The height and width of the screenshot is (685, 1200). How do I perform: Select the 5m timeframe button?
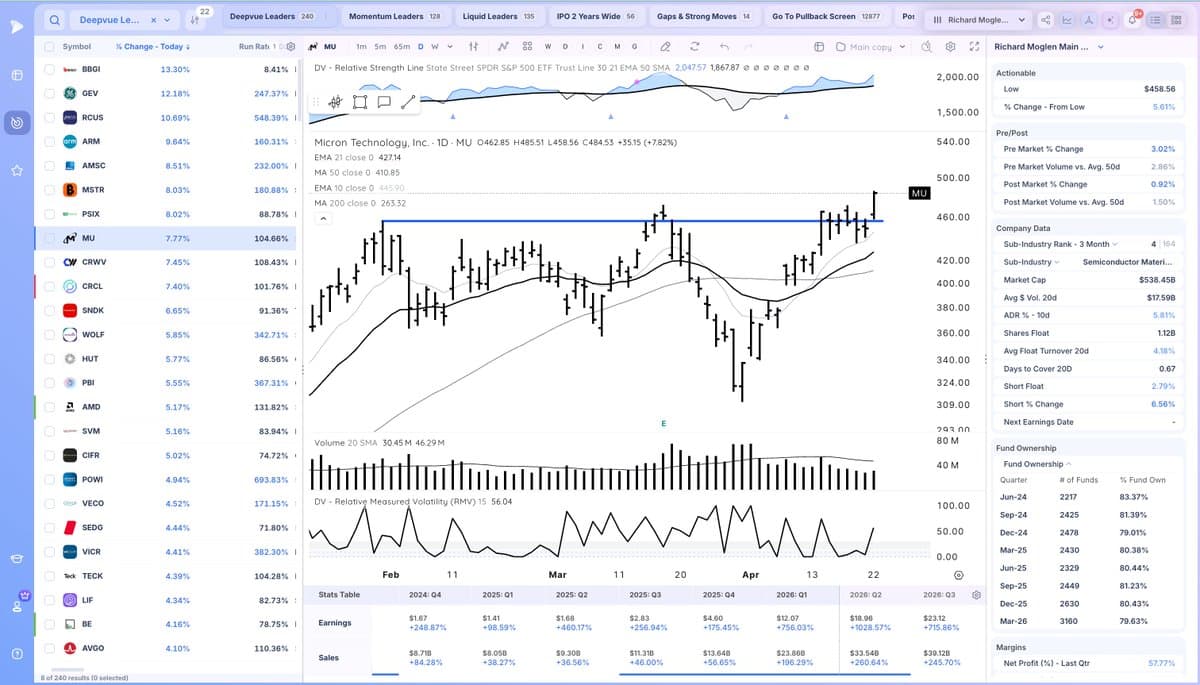coord(380,46)
